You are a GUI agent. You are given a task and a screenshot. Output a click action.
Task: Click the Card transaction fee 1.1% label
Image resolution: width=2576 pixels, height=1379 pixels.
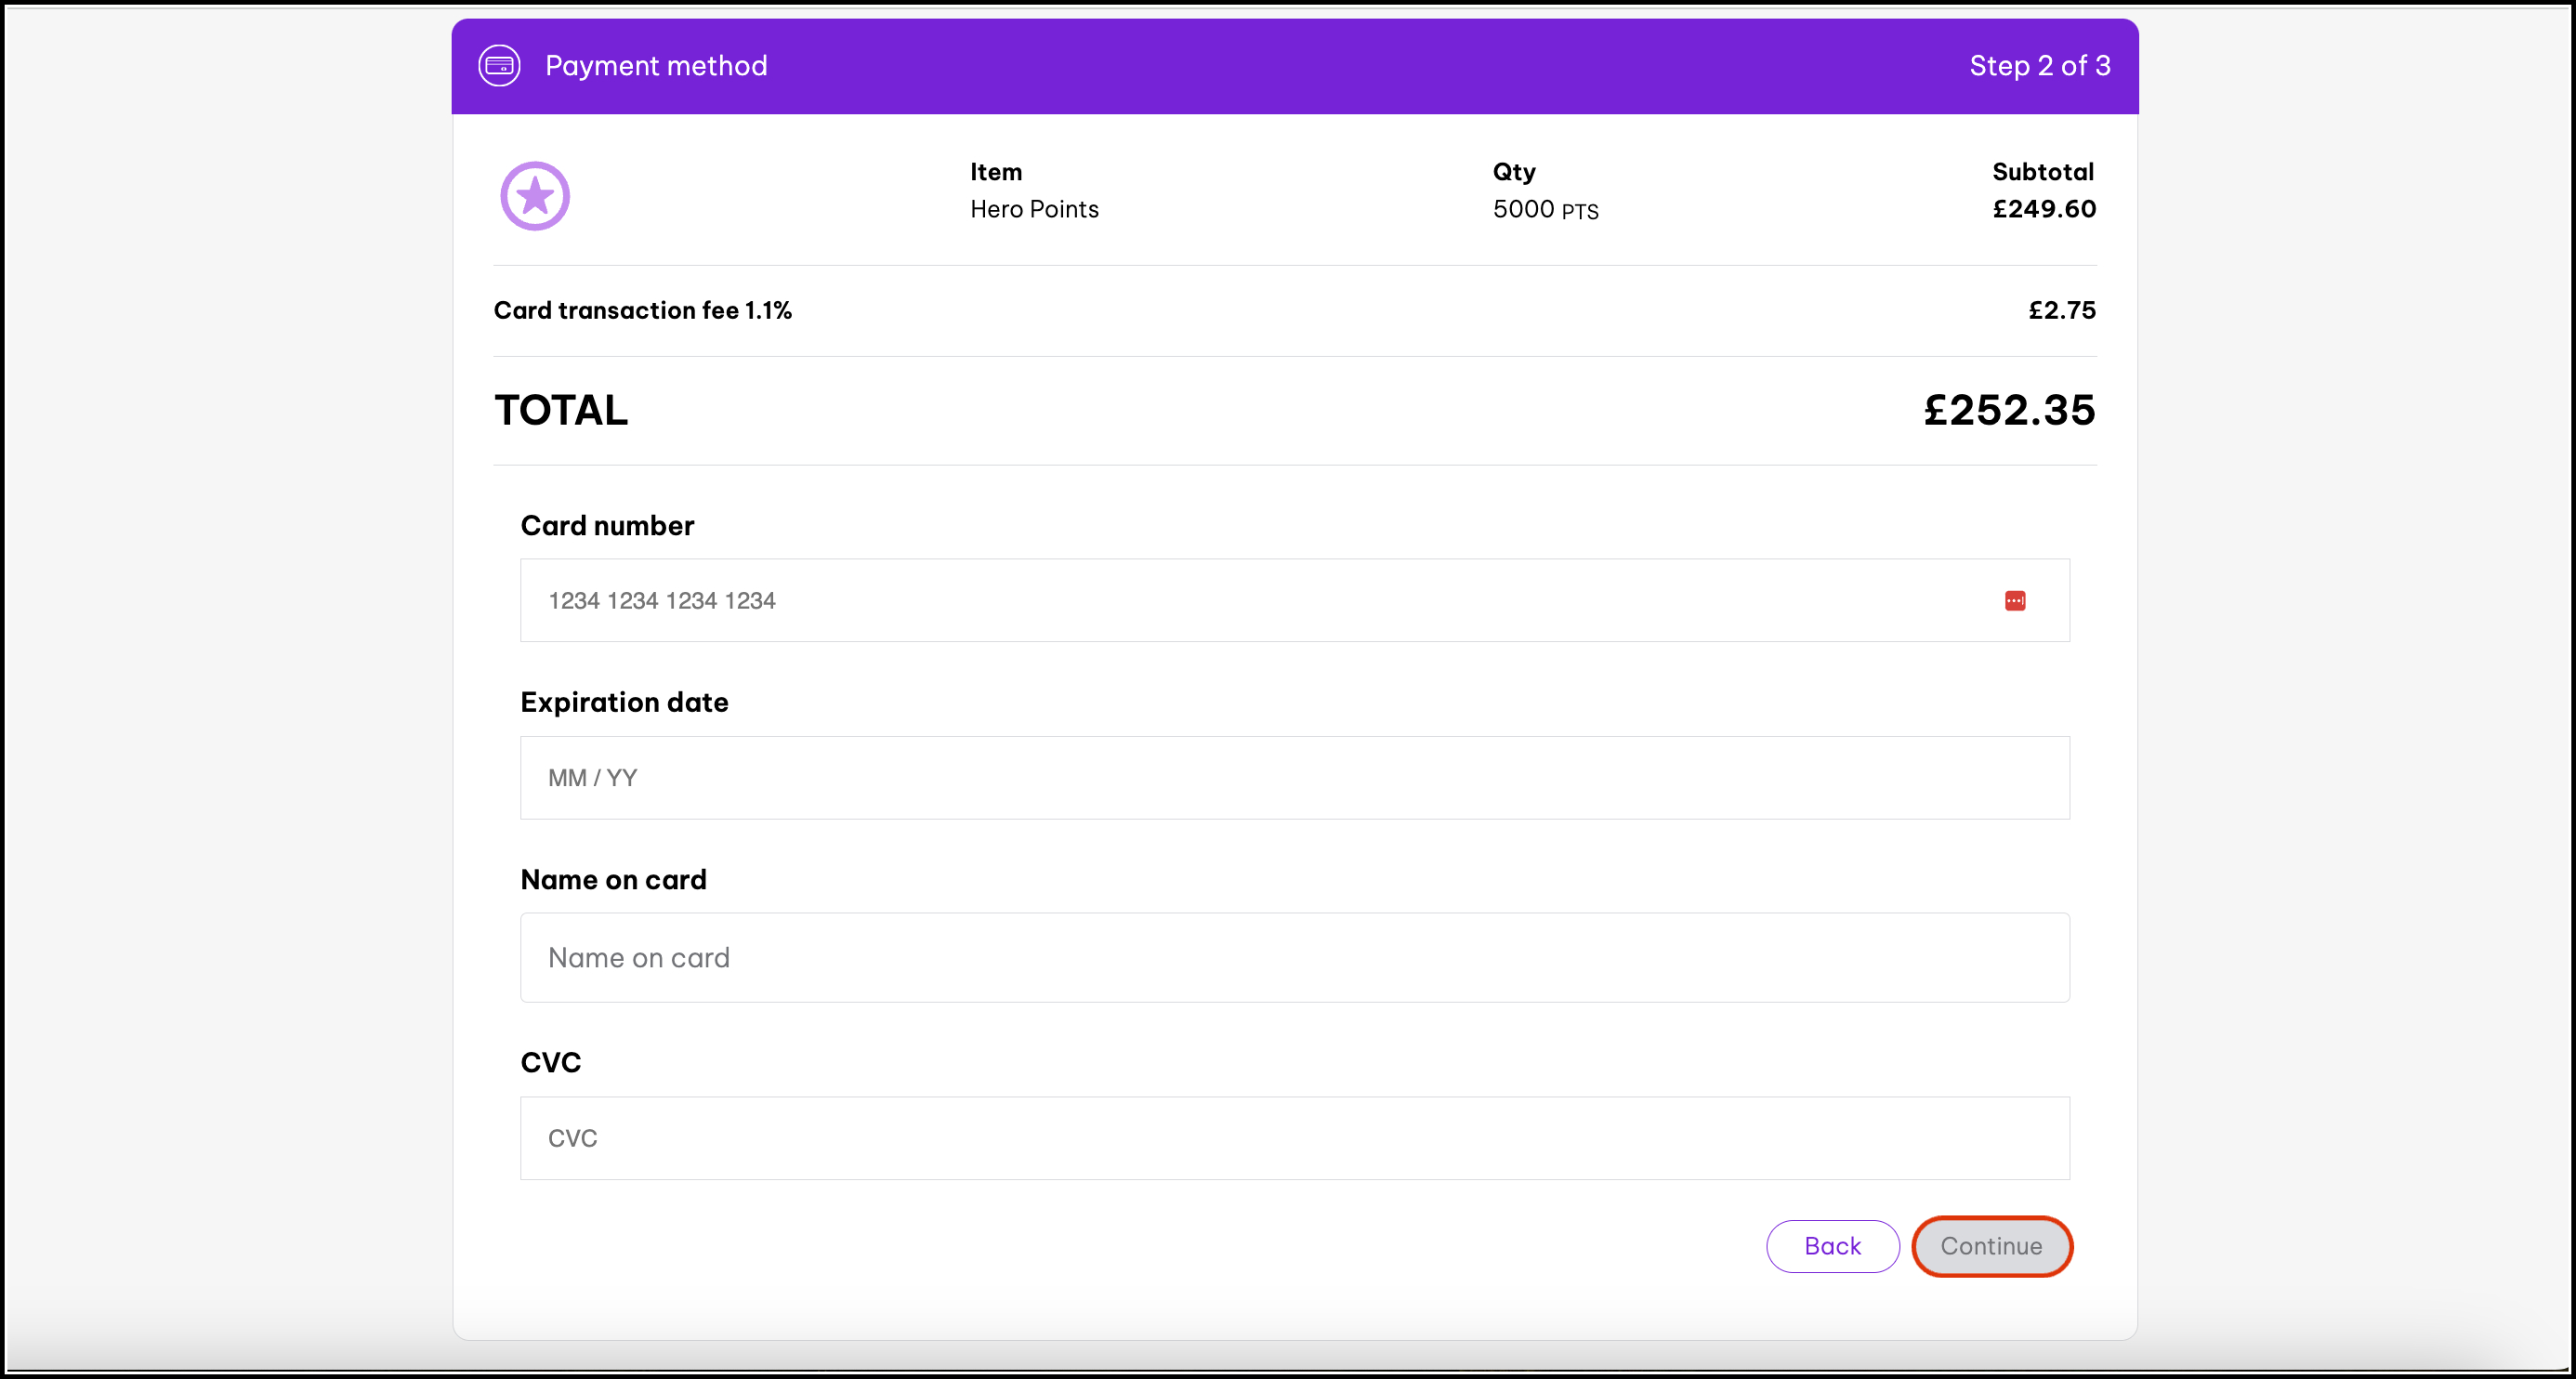[642, 311]
